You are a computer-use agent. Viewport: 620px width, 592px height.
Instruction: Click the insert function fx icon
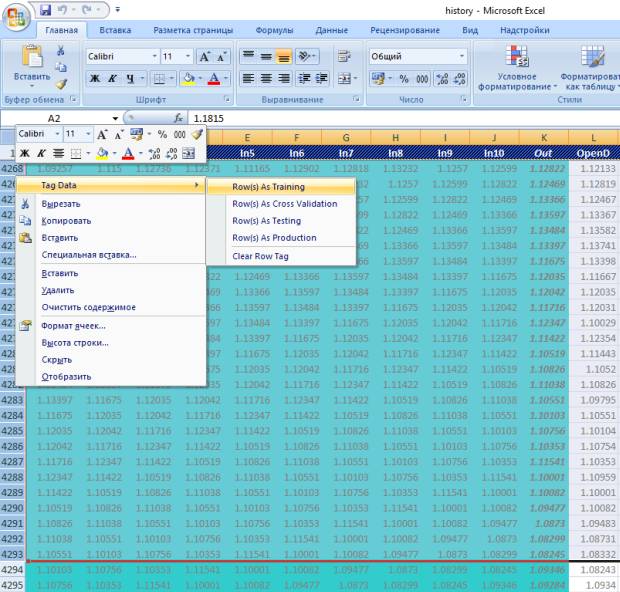coord(178,118)
